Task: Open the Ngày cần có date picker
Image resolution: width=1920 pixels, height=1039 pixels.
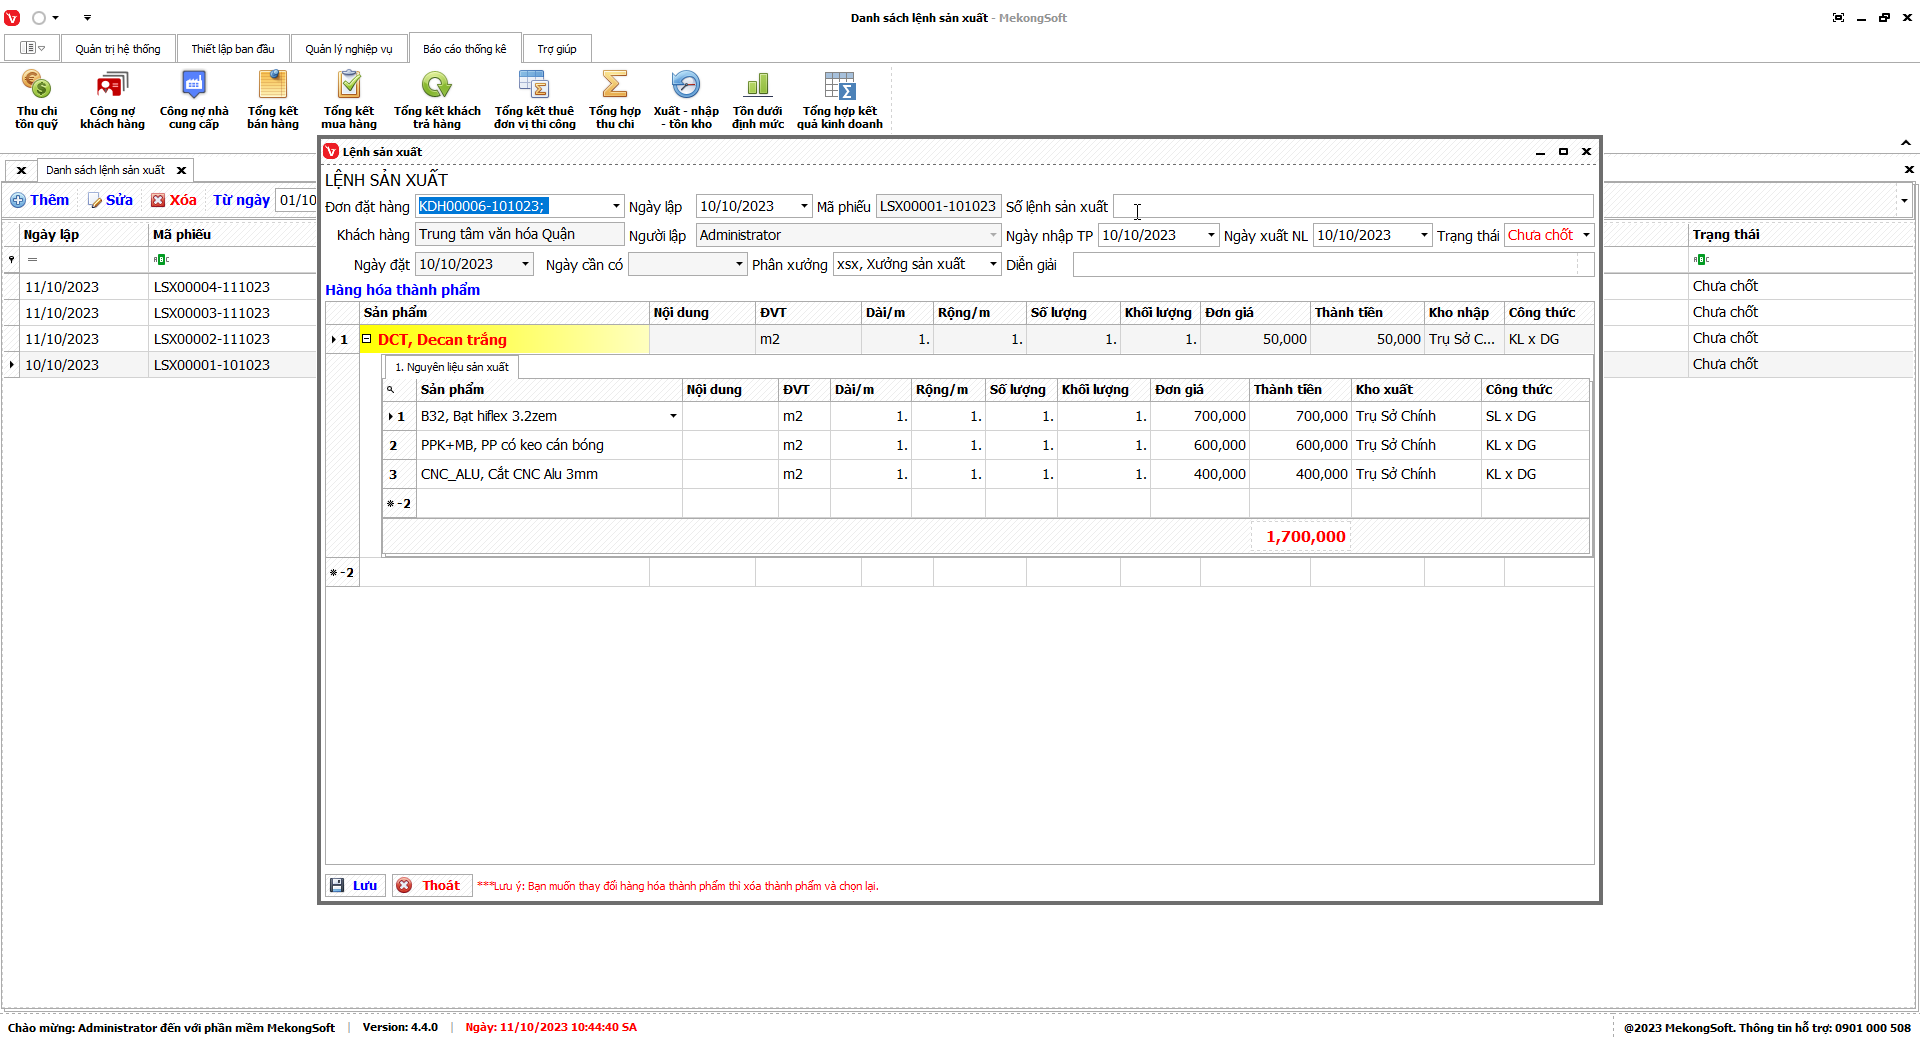Action: click(739, 265)
